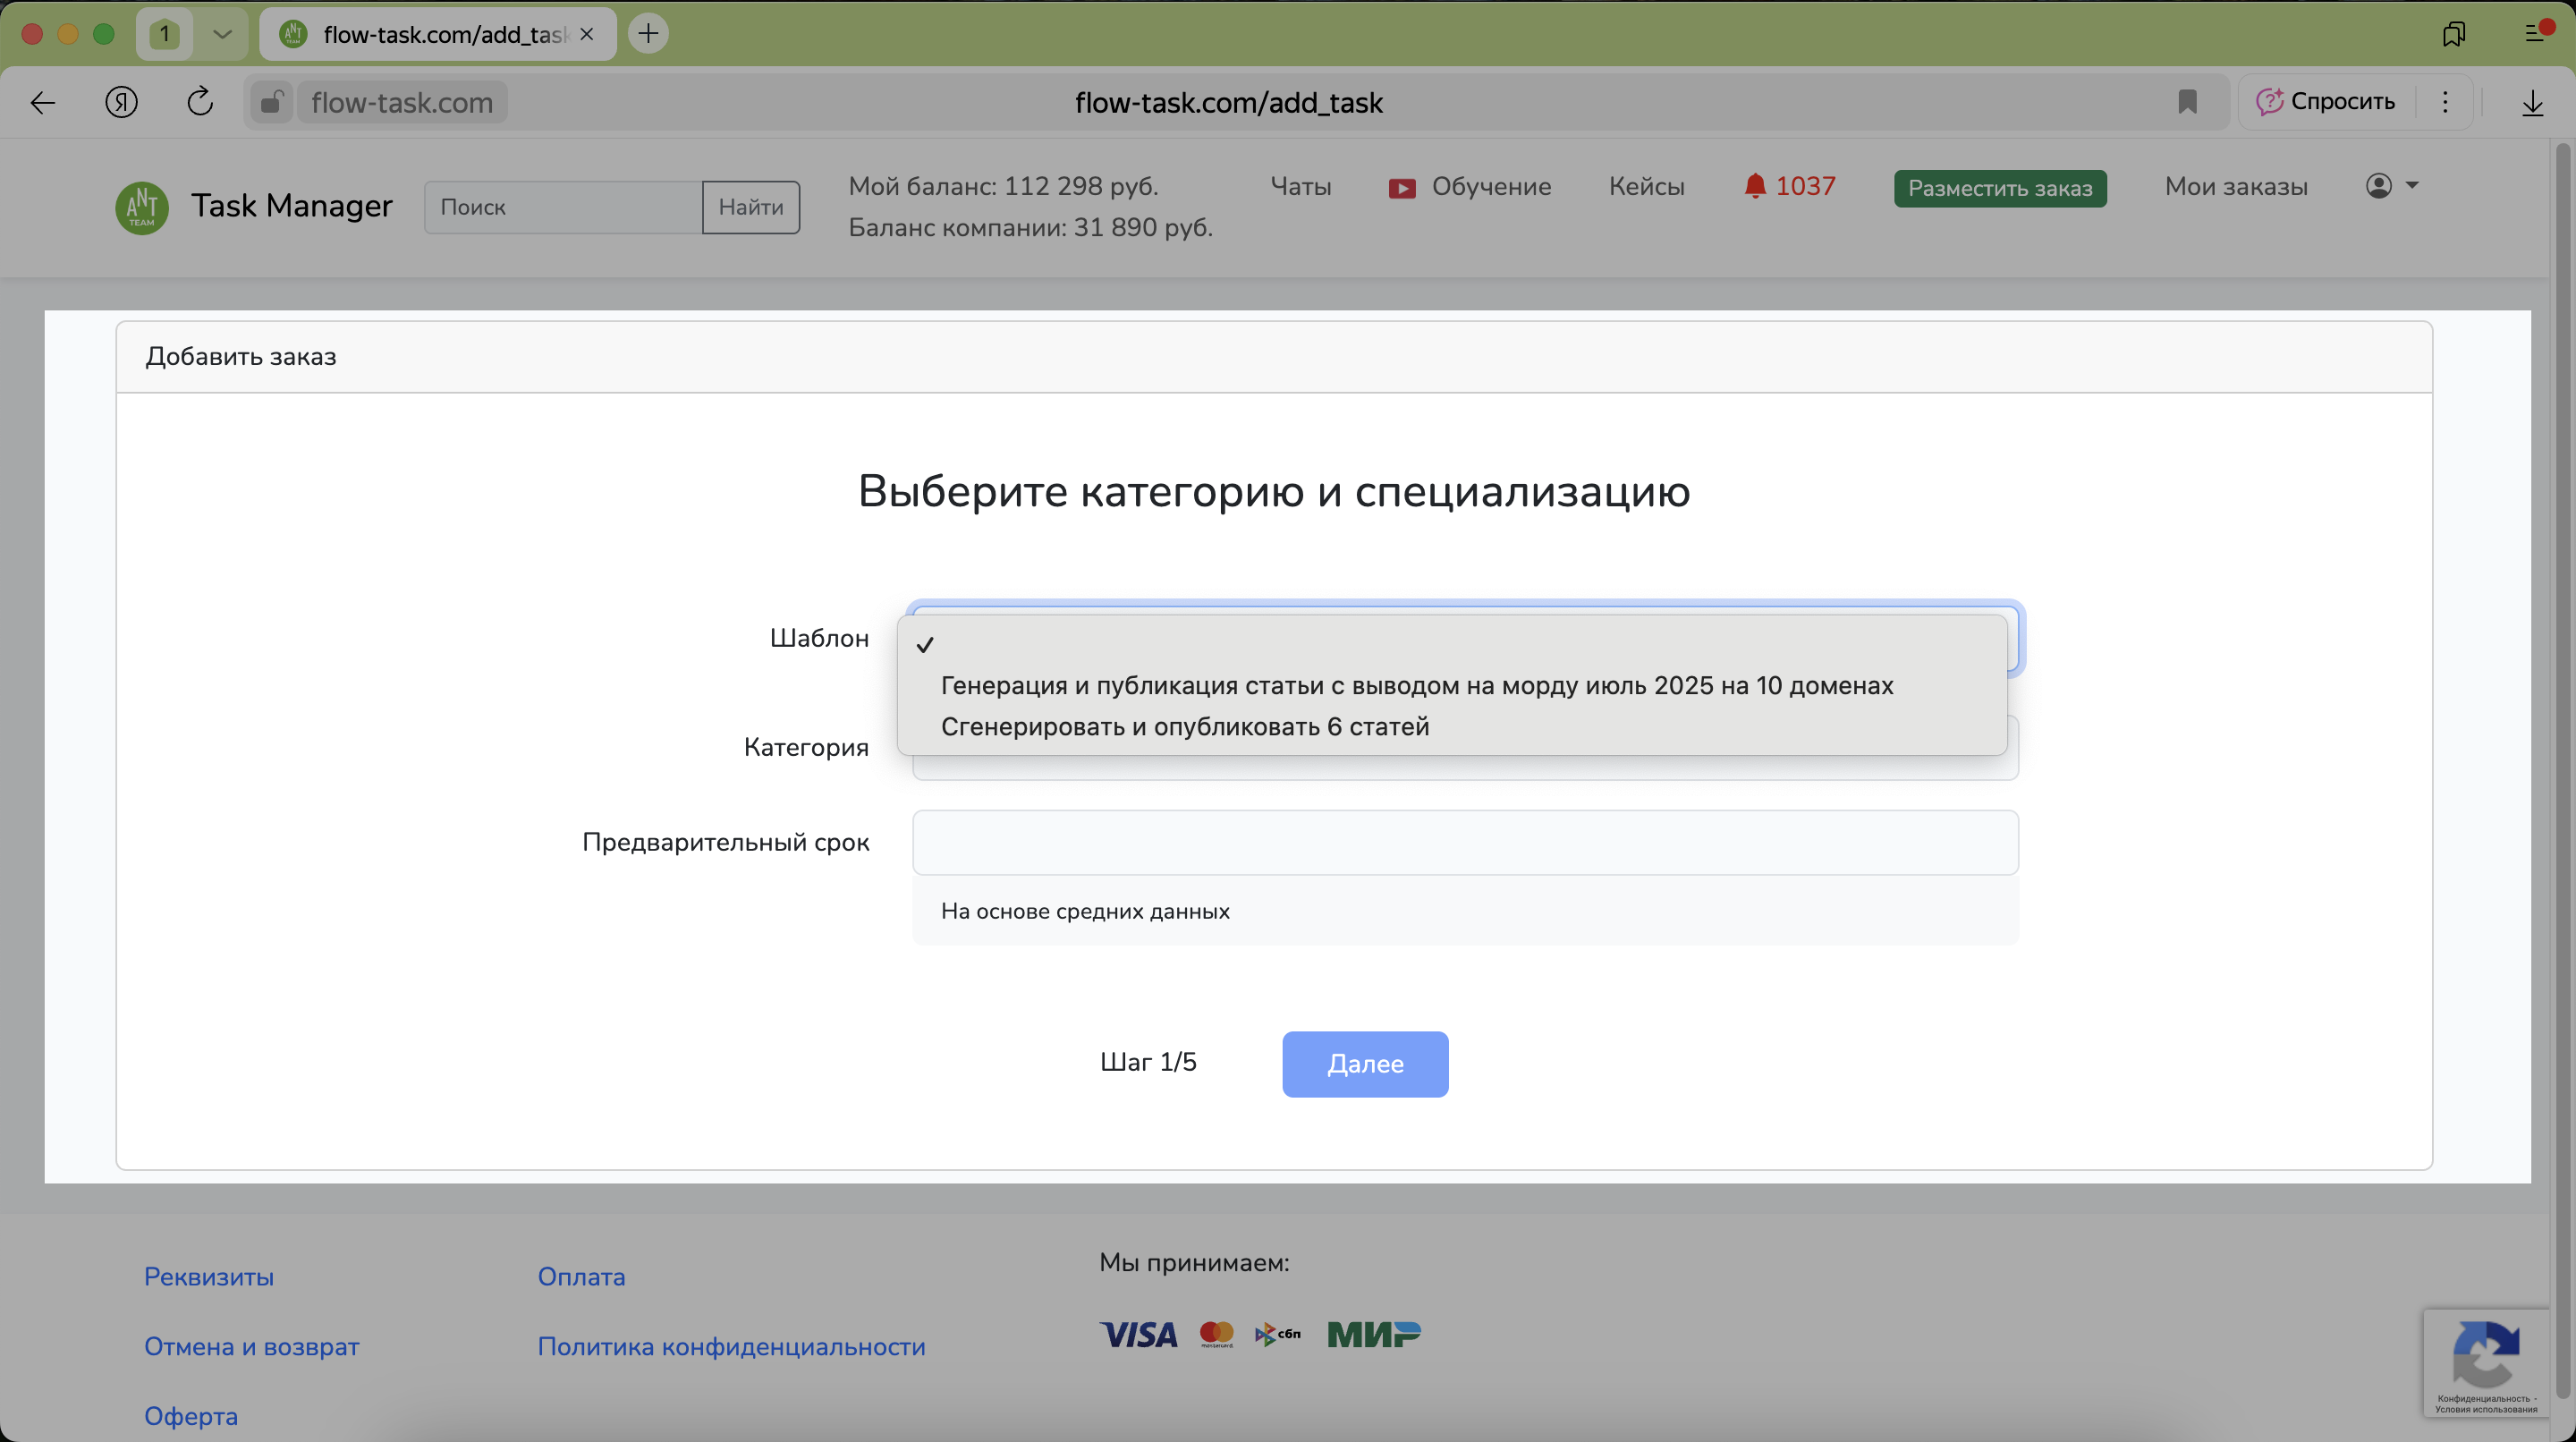The width and height of the screenshot is (2576, 1442).
Task: Select template Генерация и публикация статьи
Action: tap(1416, 686)
